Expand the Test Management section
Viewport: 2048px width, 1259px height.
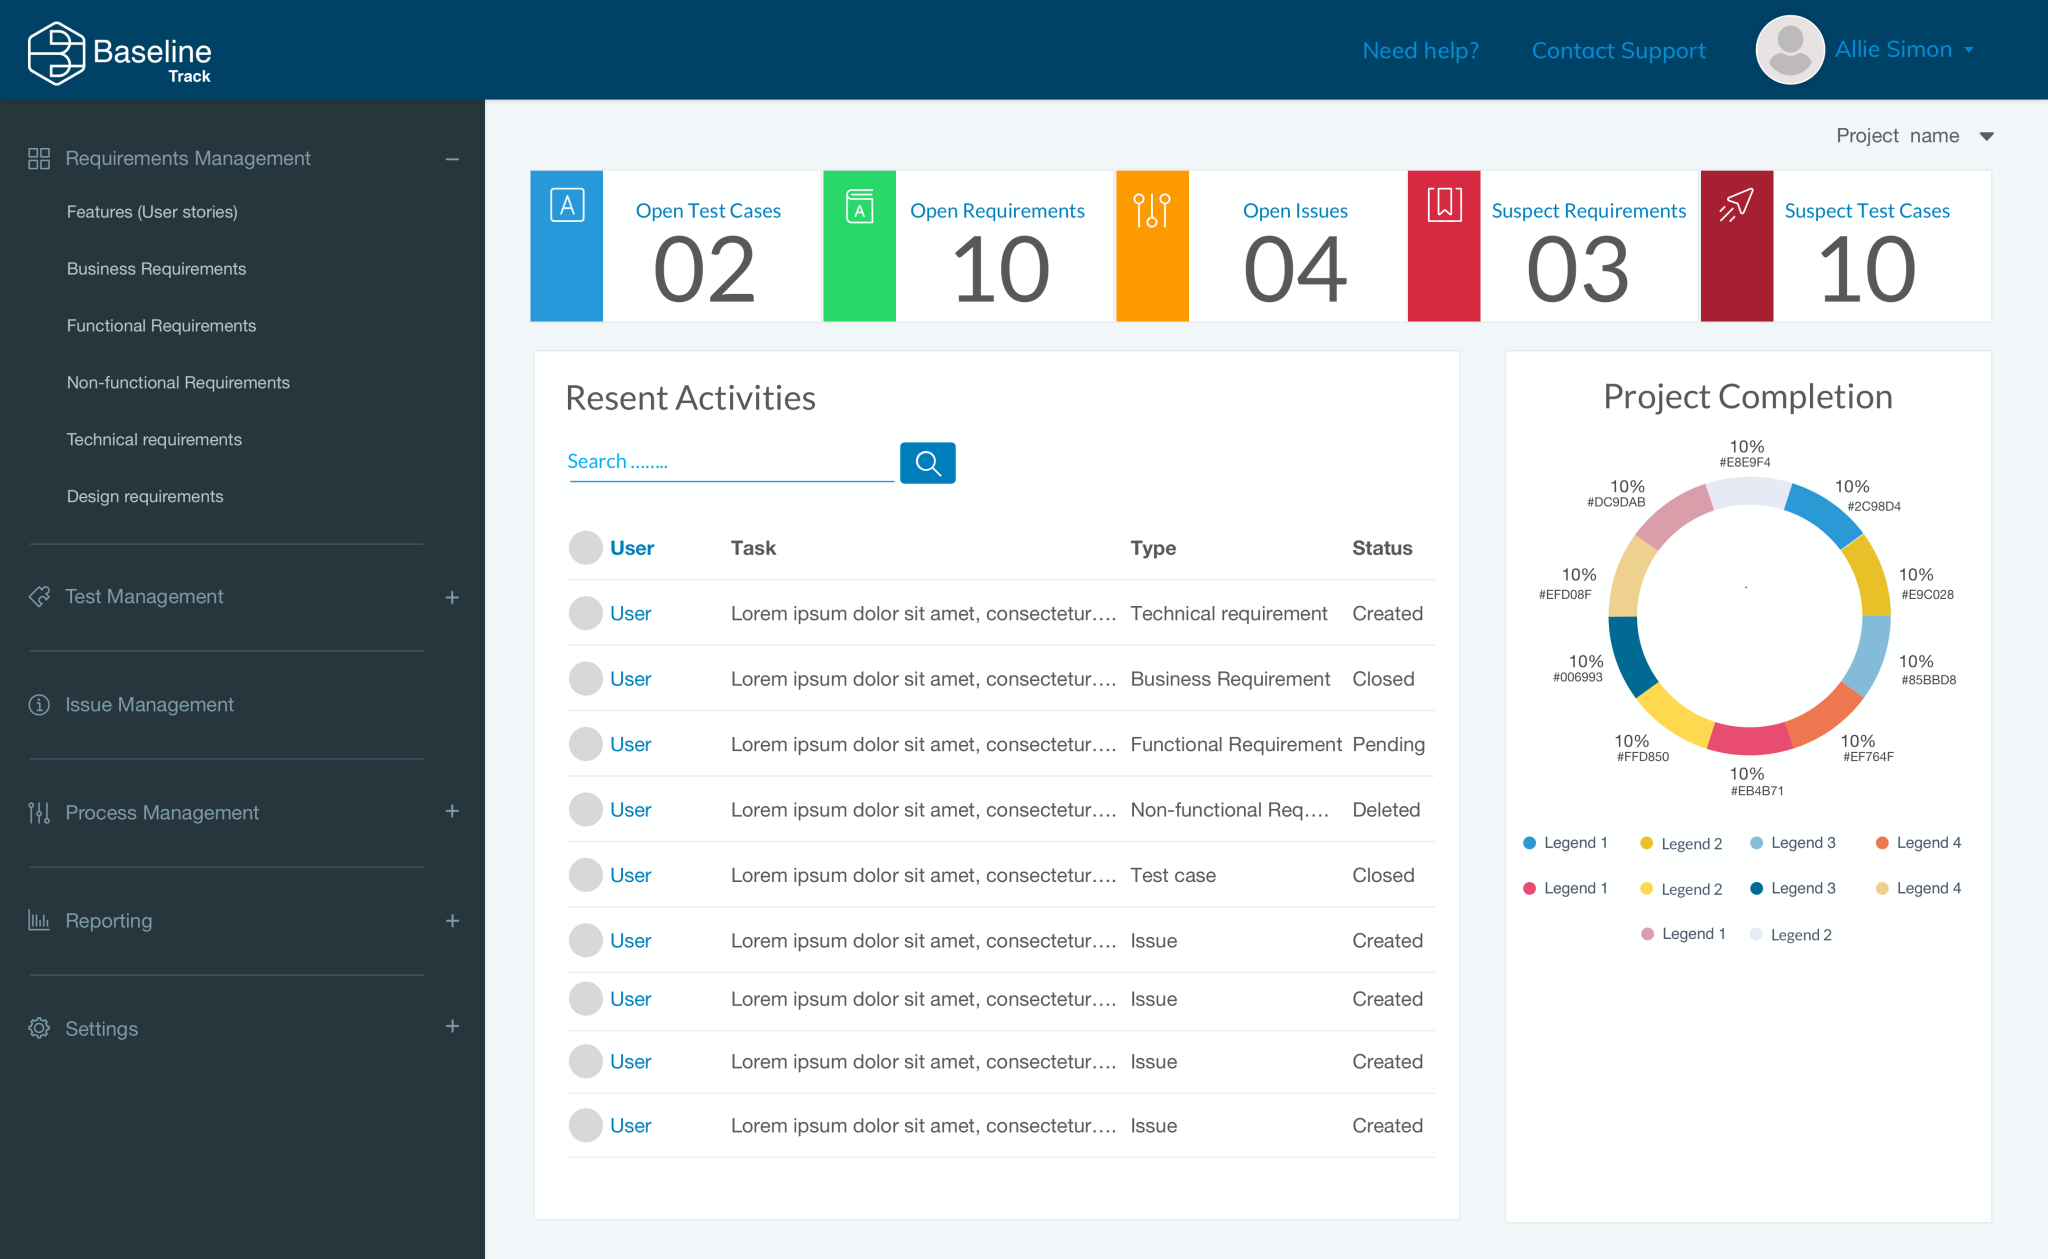click(x=452, y=597)
